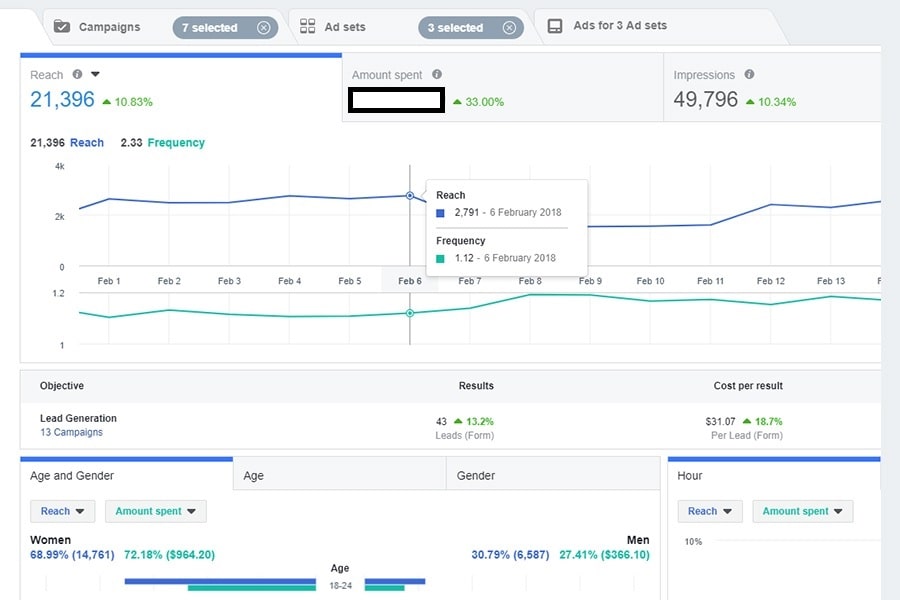Click the teal Frequency swatch in tooltip
The height and width of the screenshot is (600, 900).
point(440,259)
